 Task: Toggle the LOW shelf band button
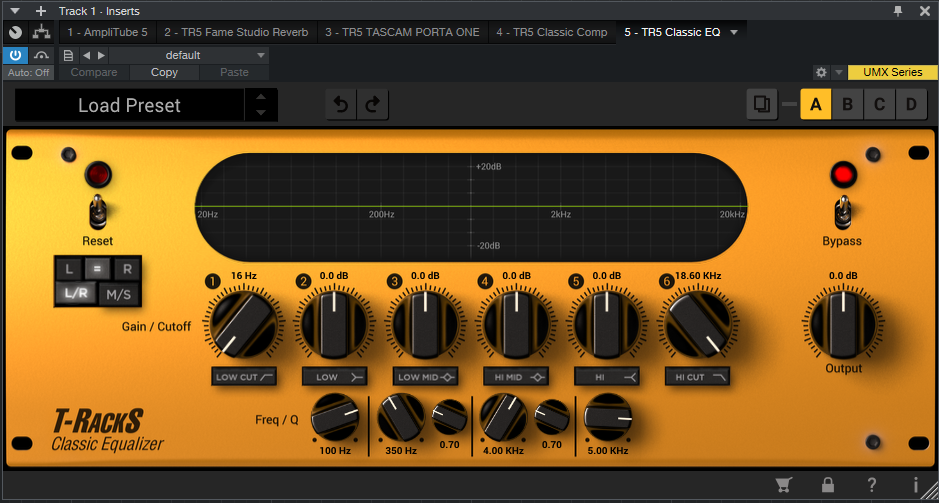click(x=335, y=377)
